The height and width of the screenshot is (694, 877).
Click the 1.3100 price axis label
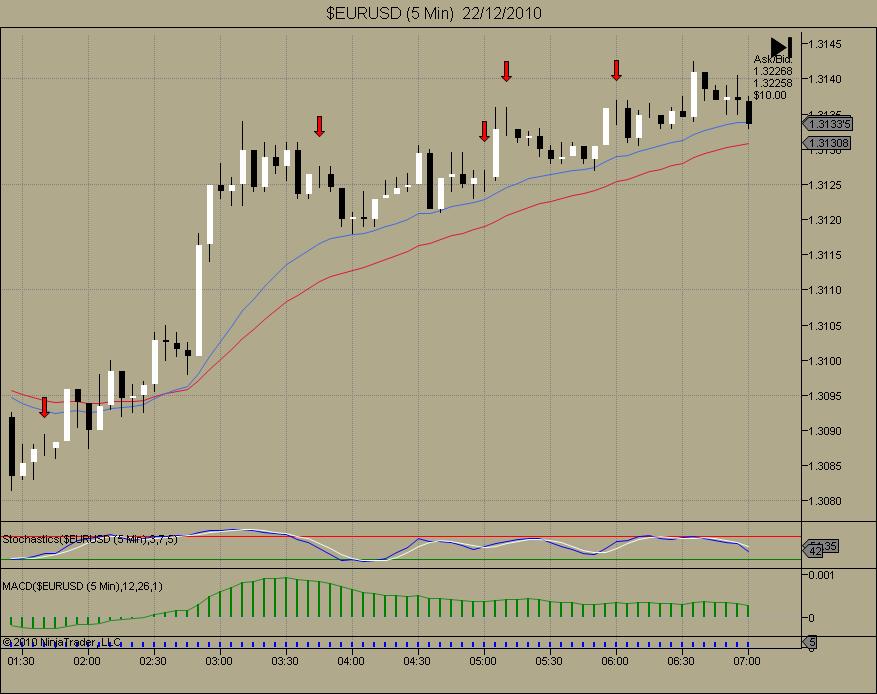click(826, 361)
